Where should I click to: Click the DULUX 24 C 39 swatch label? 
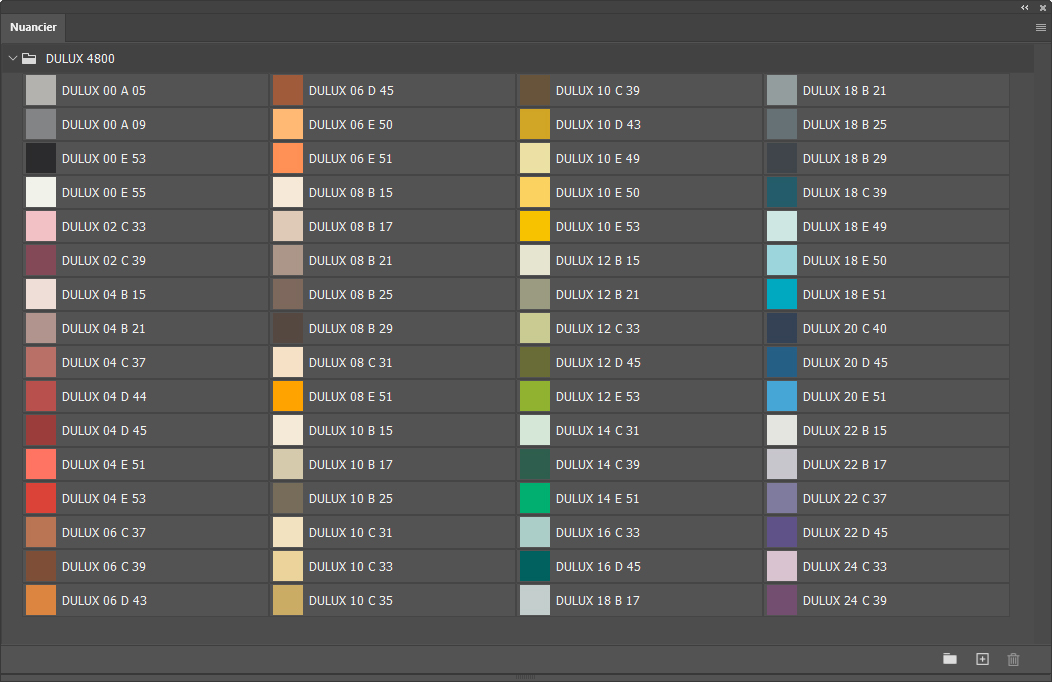click(x=844, y=601)
